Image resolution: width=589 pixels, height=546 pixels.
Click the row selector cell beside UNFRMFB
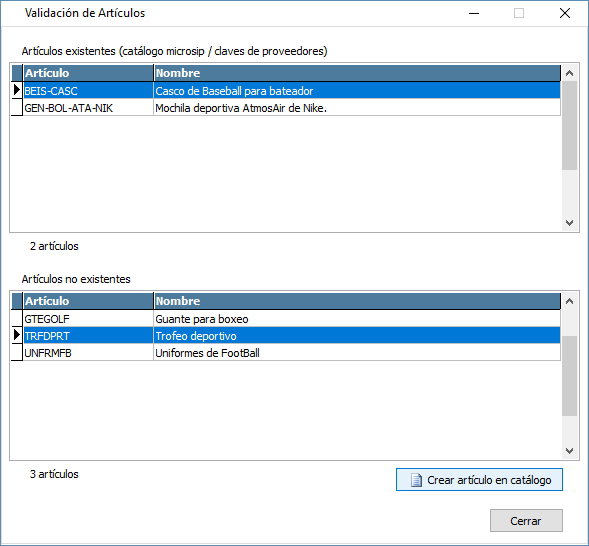17,353
